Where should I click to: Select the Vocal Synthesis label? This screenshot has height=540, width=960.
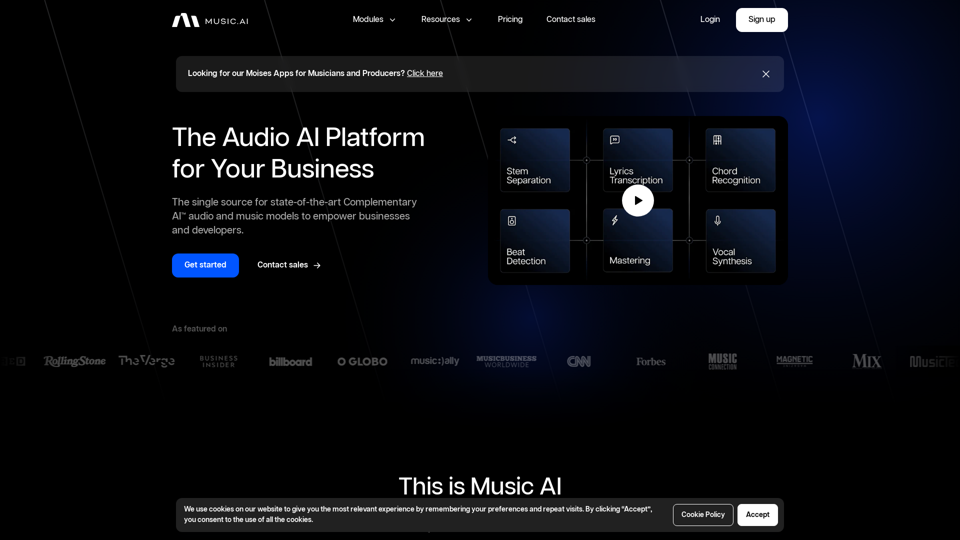coord(732,257)
